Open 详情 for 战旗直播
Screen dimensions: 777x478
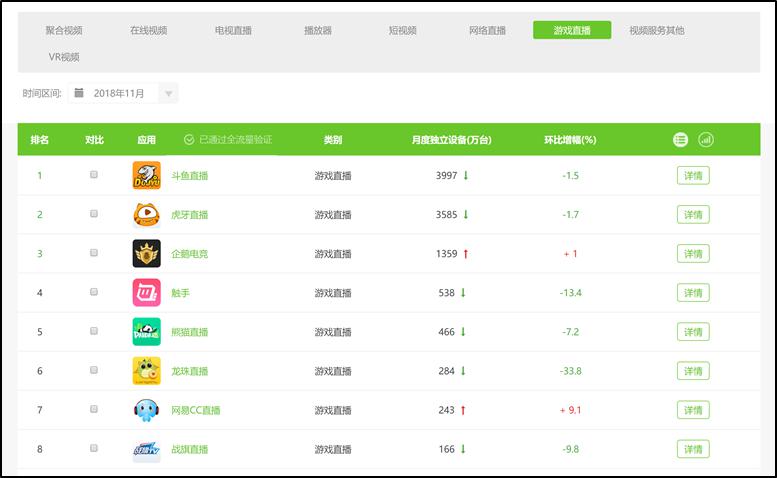tap(693, 449)
